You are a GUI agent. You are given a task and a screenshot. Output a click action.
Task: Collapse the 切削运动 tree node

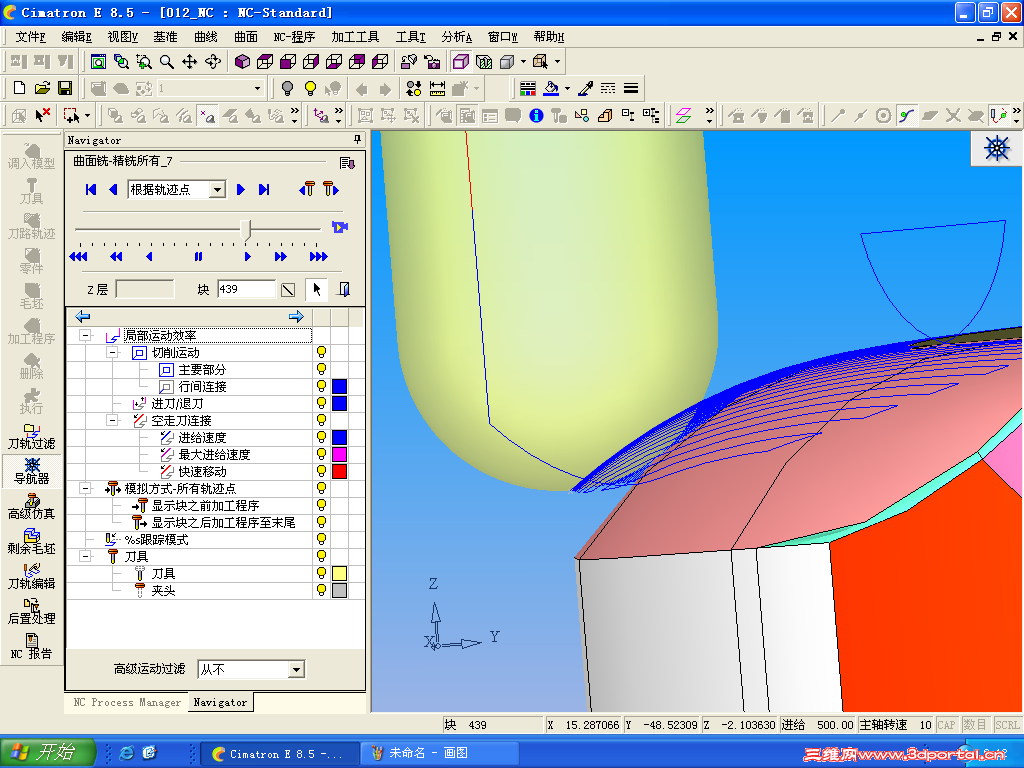(x=112, y=353)
